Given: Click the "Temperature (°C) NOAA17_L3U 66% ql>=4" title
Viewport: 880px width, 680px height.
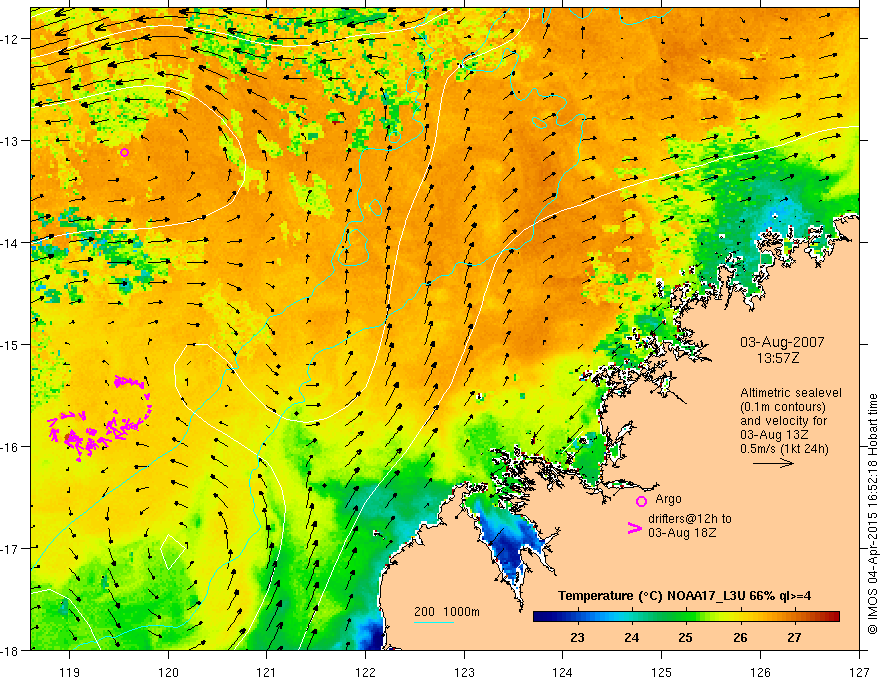Looking at the screenshot, I should pyautogui.click(x=684, y=596).
